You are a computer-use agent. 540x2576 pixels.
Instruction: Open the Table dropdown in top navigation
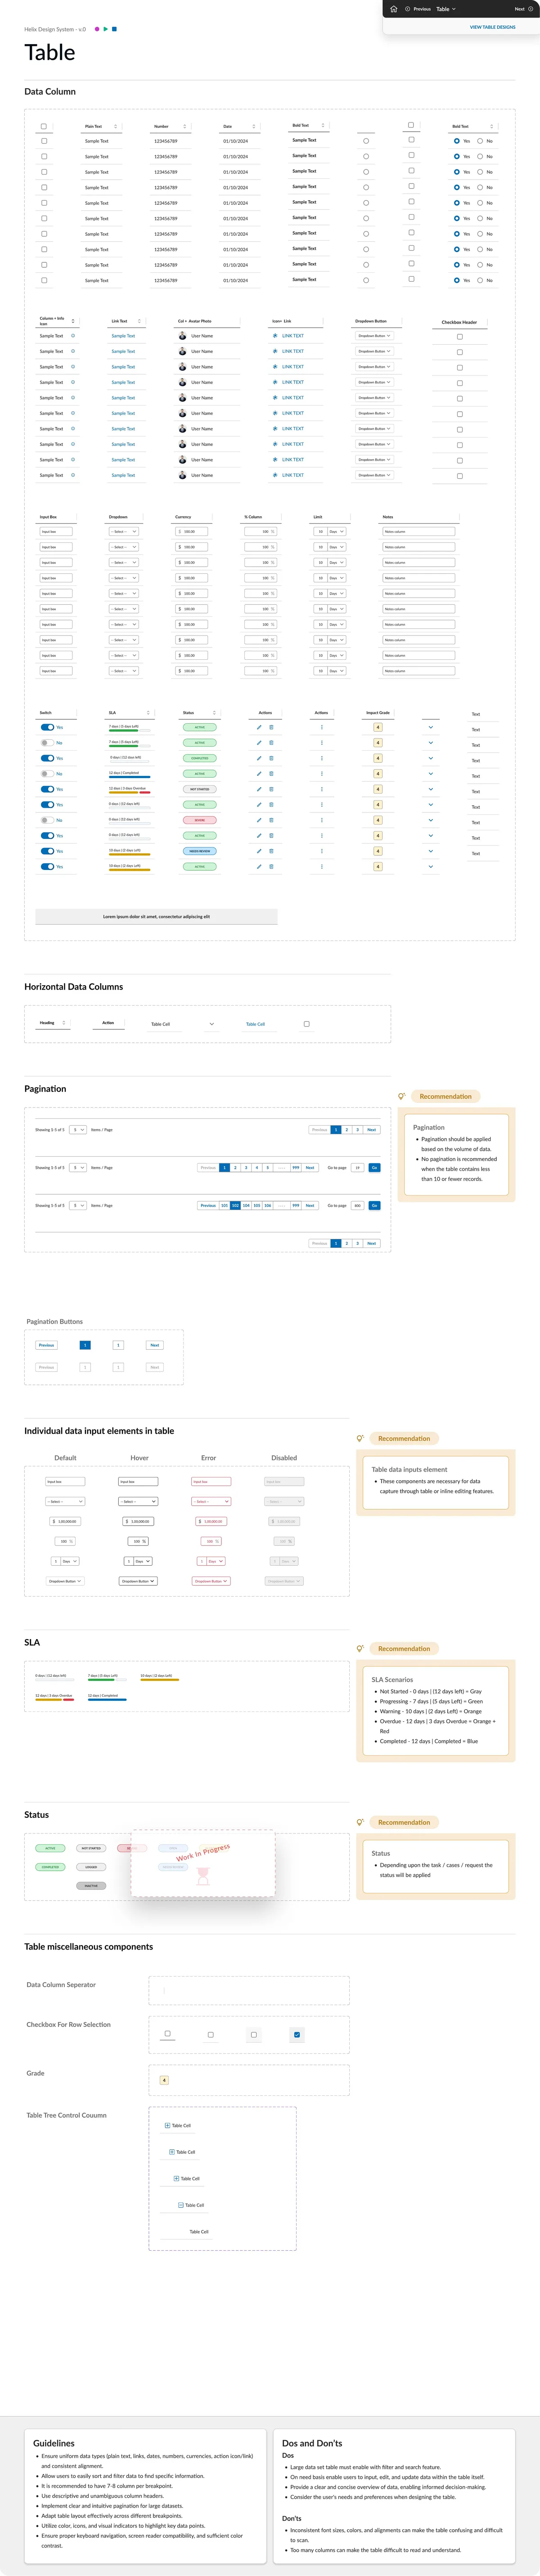(446, 9)
